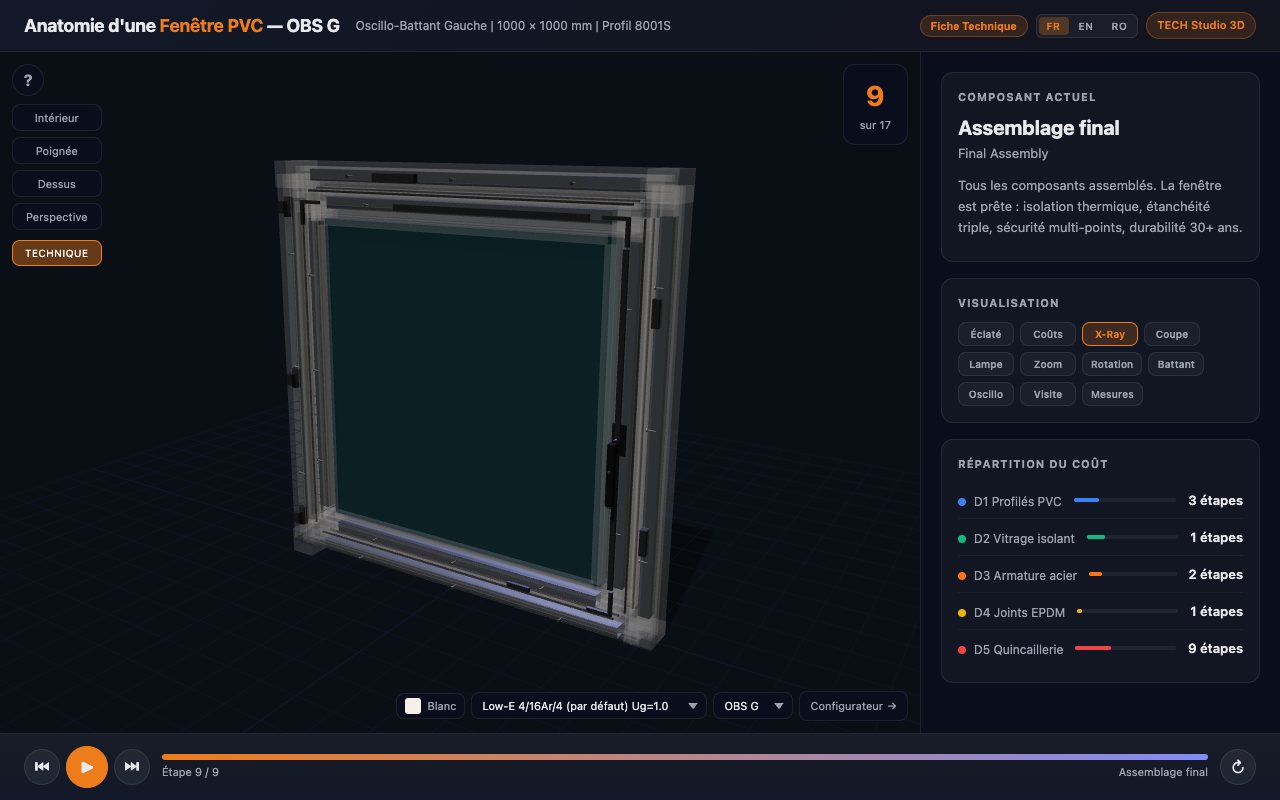Screen dimensions: 1280x800
Task: Open the OBS G window type dropdown
Action: tap(753, 706)
